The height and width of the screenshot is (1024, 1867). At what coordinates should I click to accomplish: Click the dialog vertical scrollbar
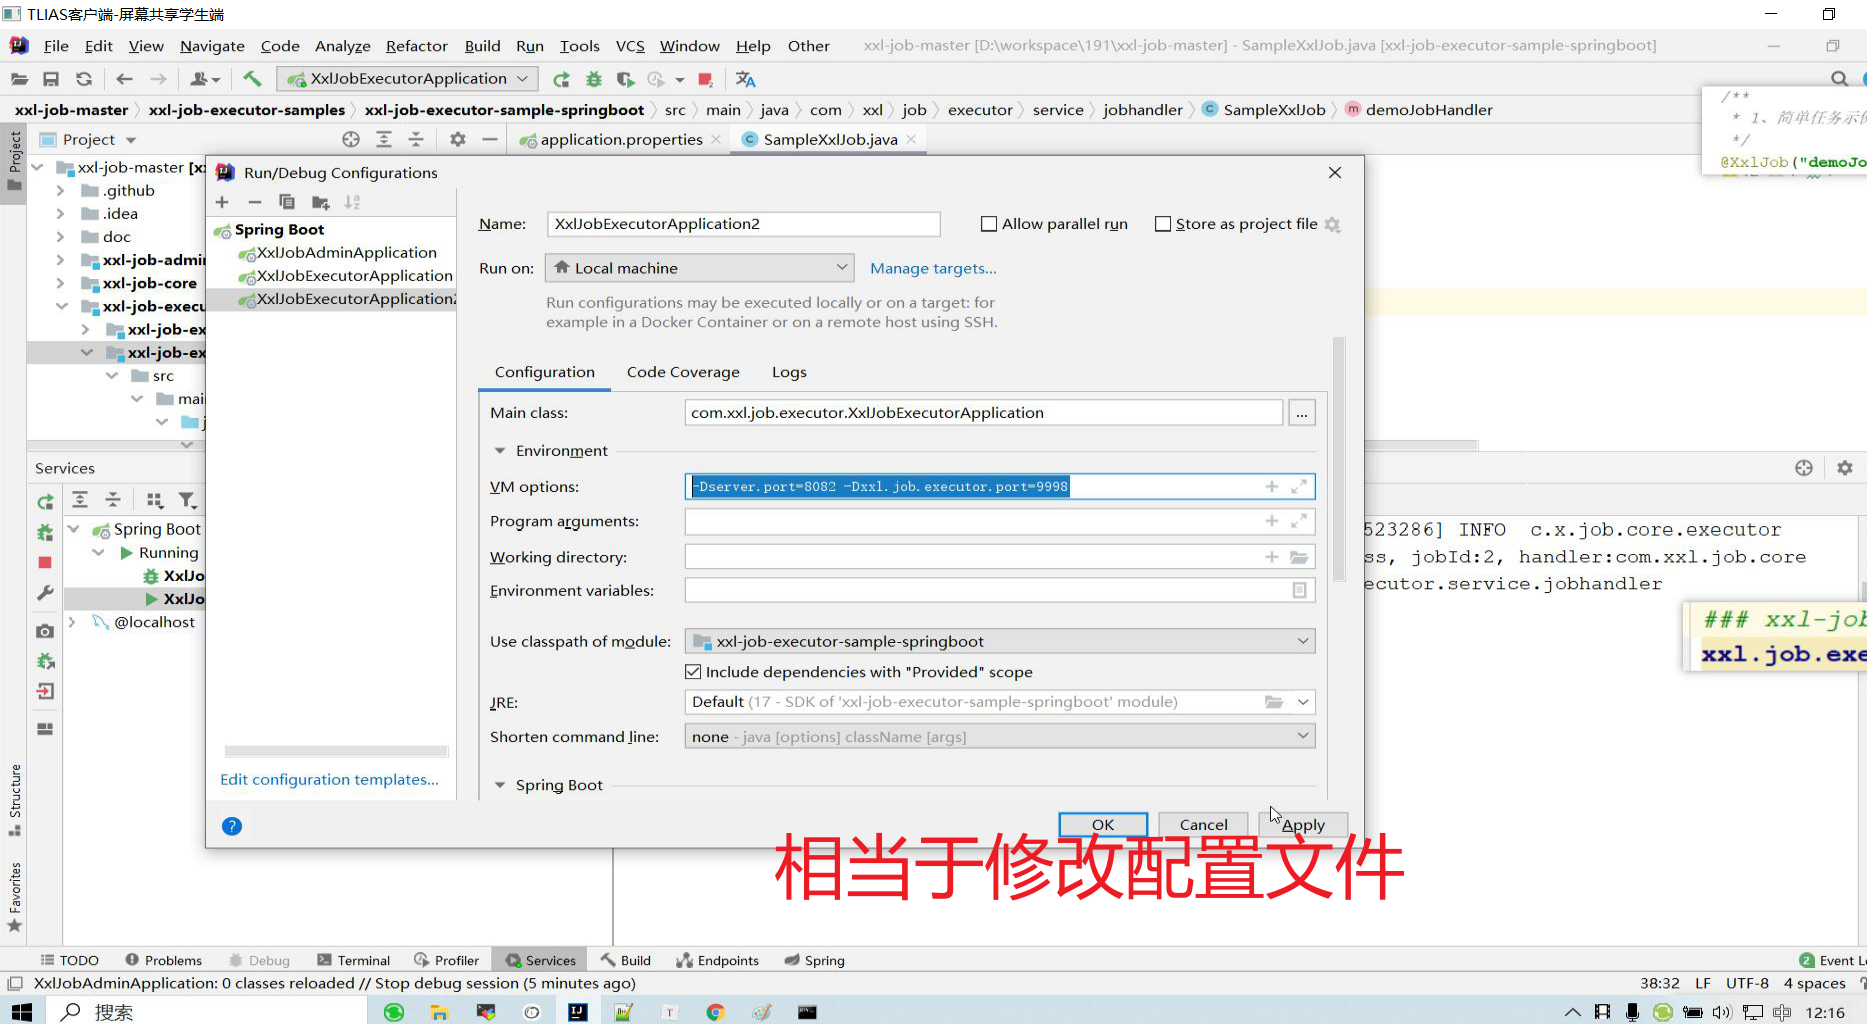click(x=1339, y=460)
